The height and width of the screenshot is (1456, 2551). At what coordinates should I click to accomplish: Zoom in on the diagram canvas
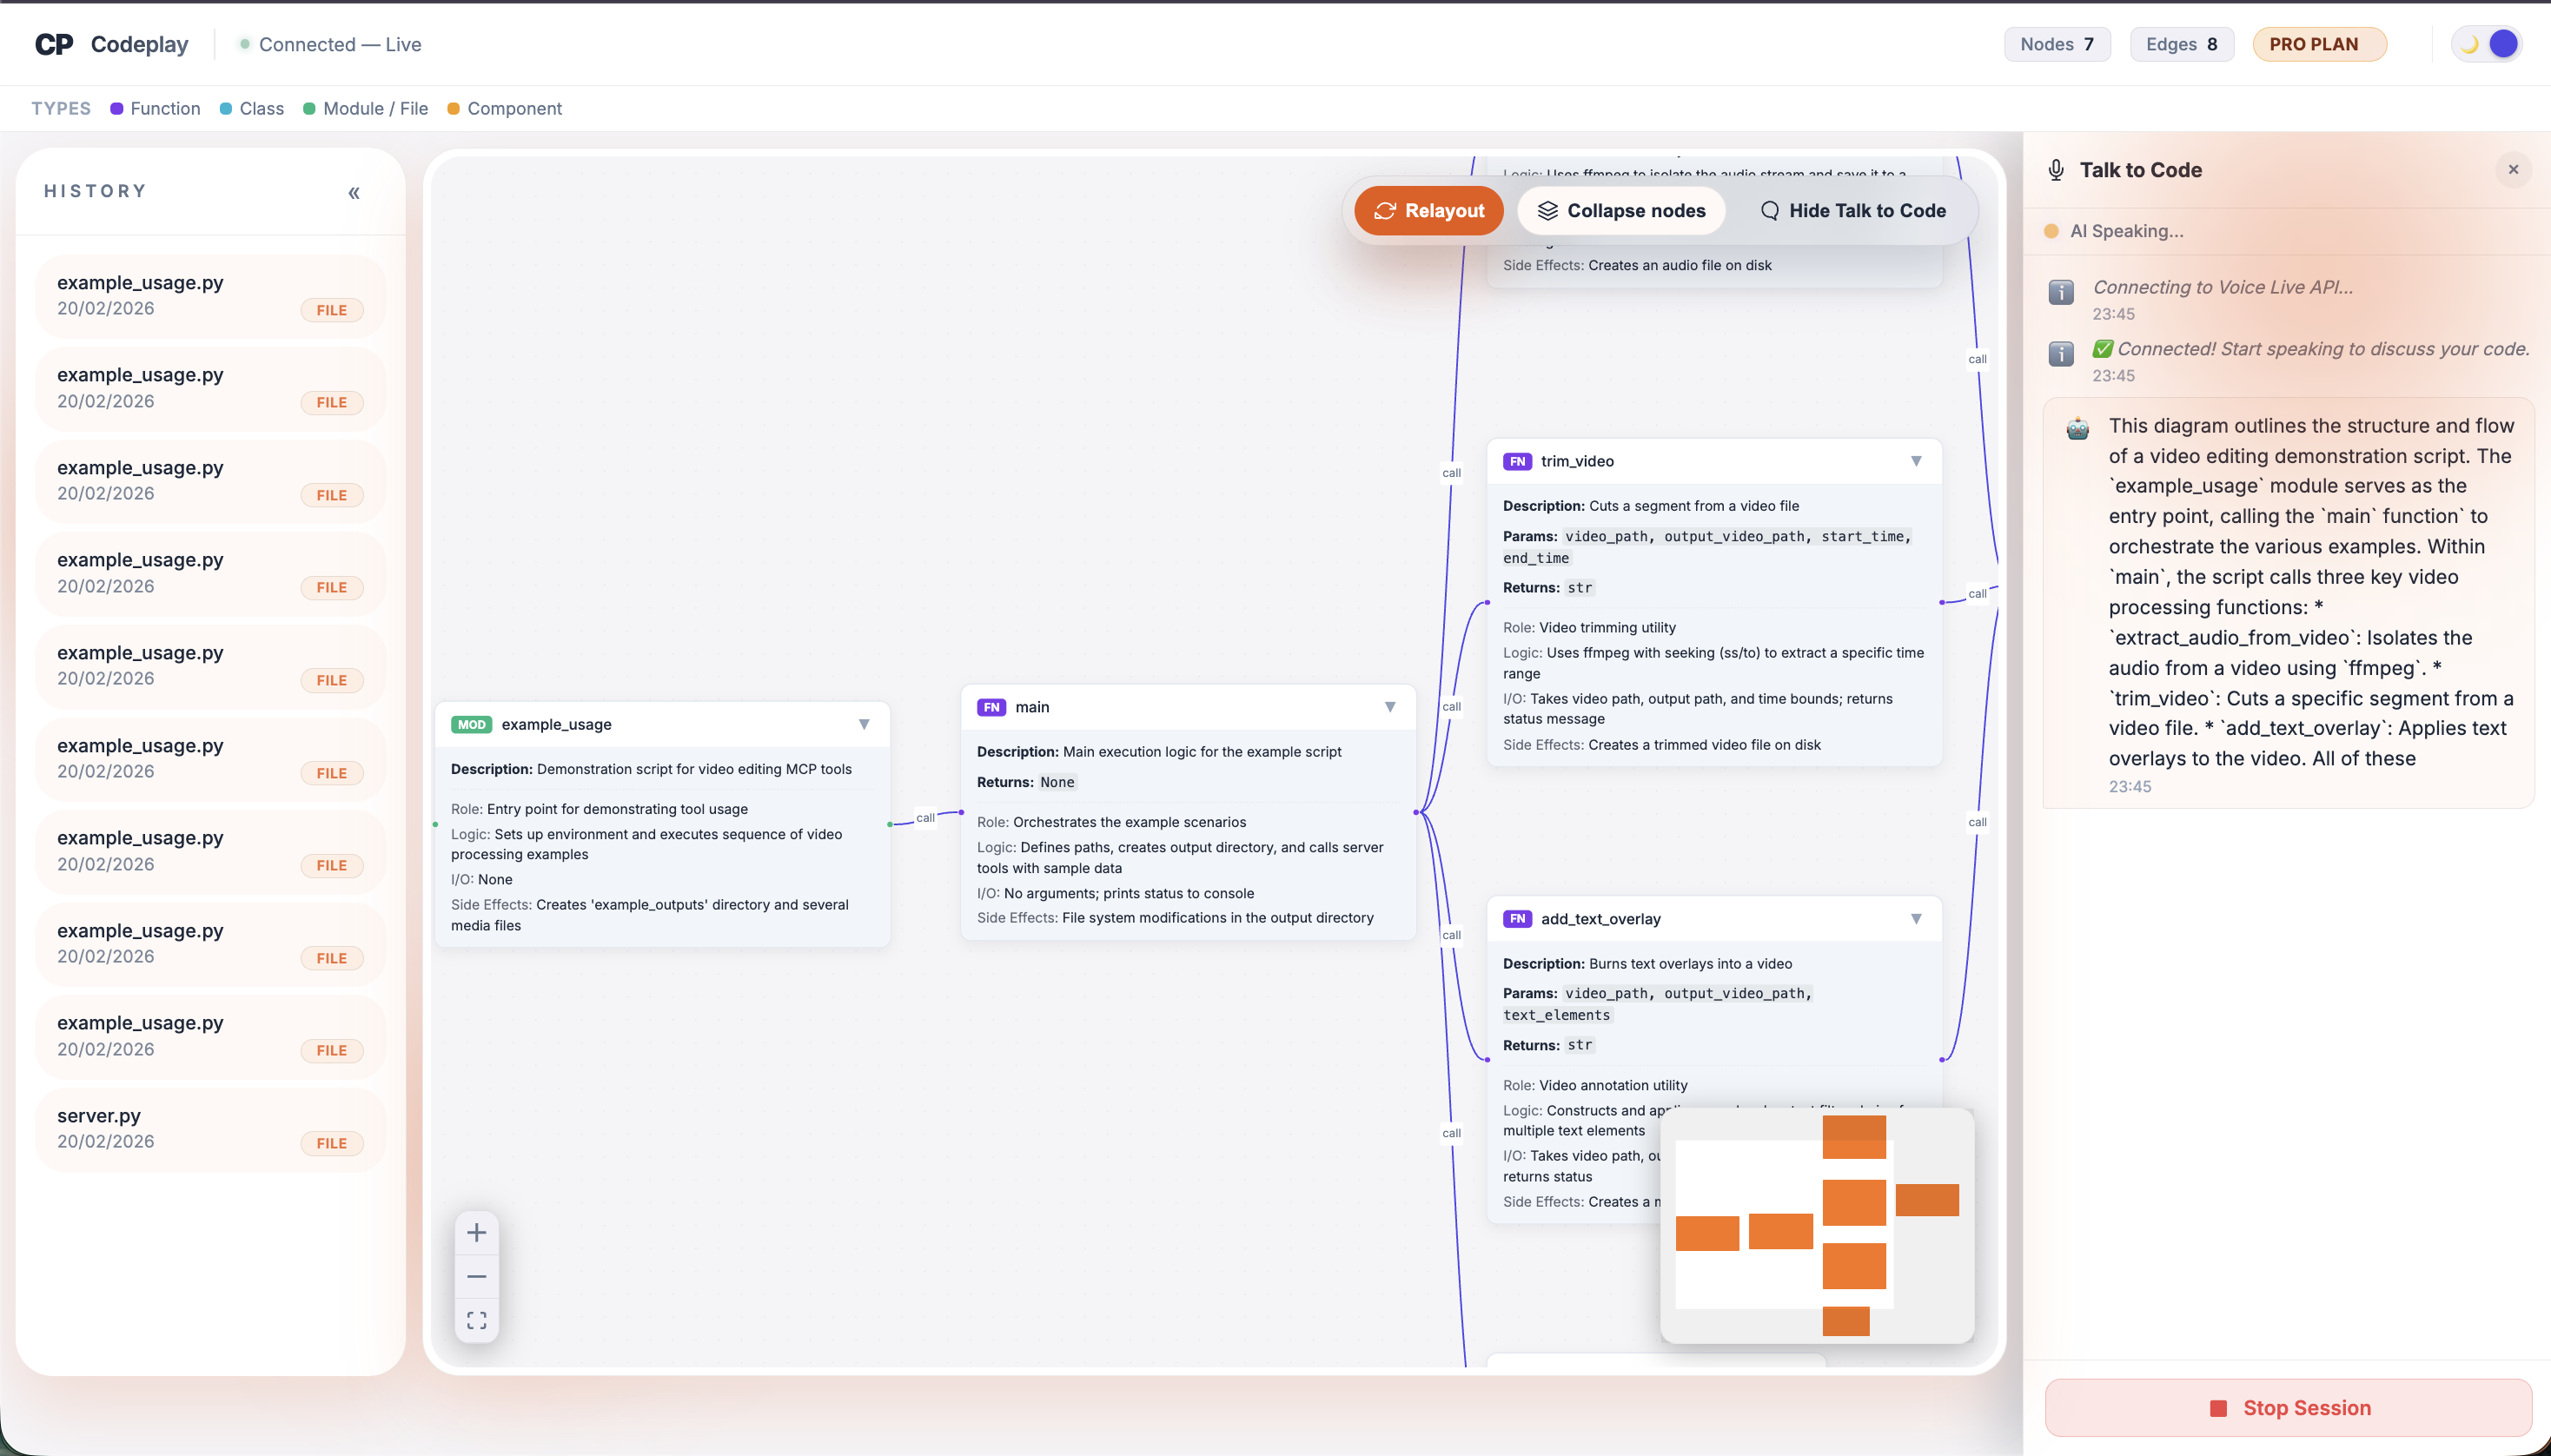pos(478,1232)
